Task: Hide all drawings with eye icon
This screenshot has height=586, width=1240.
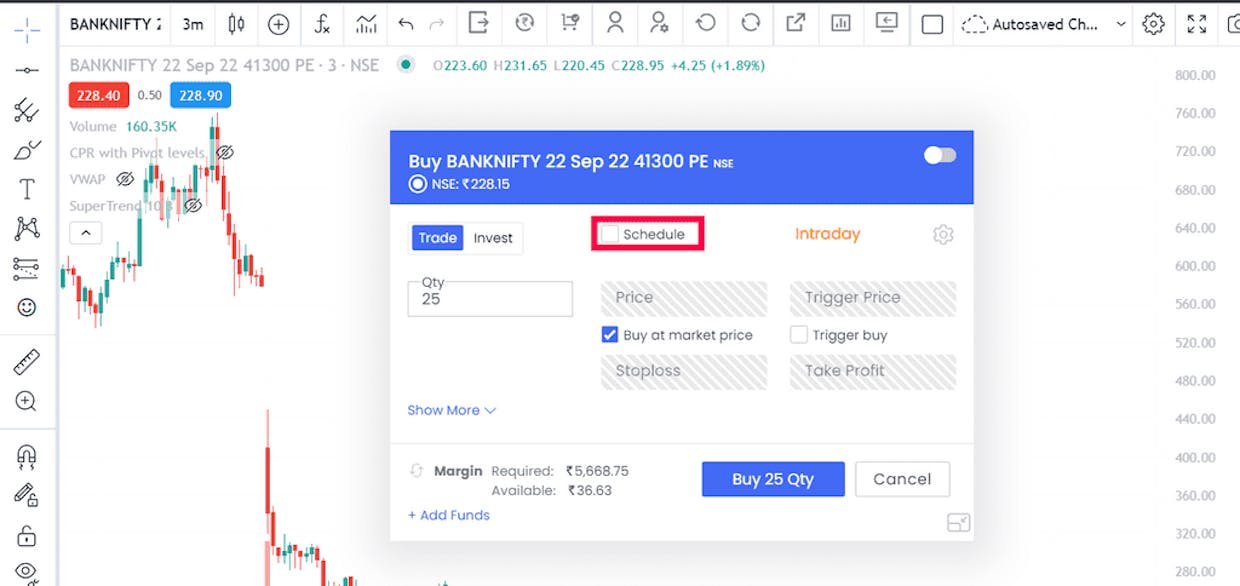Action: pyautogui.click(x=27, y=573)
